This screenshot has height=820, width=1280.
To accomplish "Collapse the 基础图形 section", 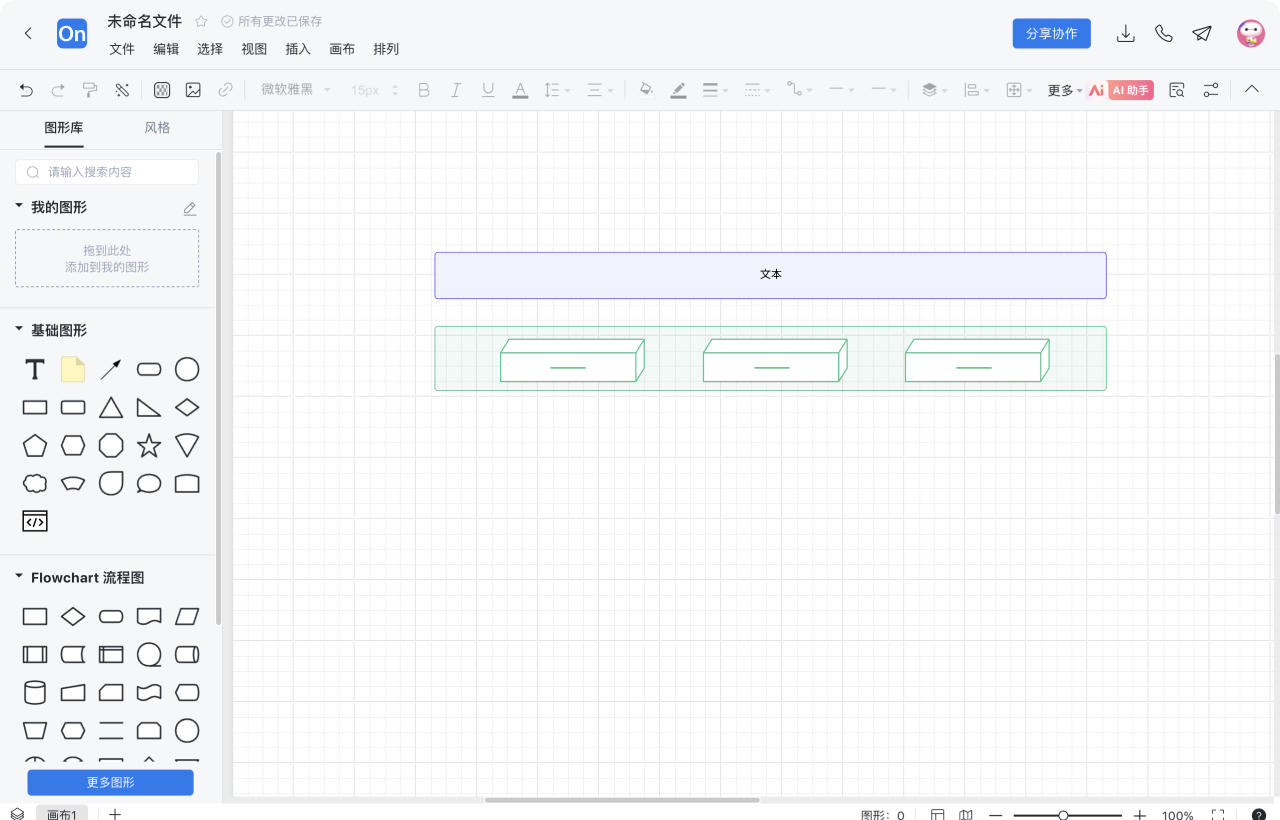I will coord(19,329).
